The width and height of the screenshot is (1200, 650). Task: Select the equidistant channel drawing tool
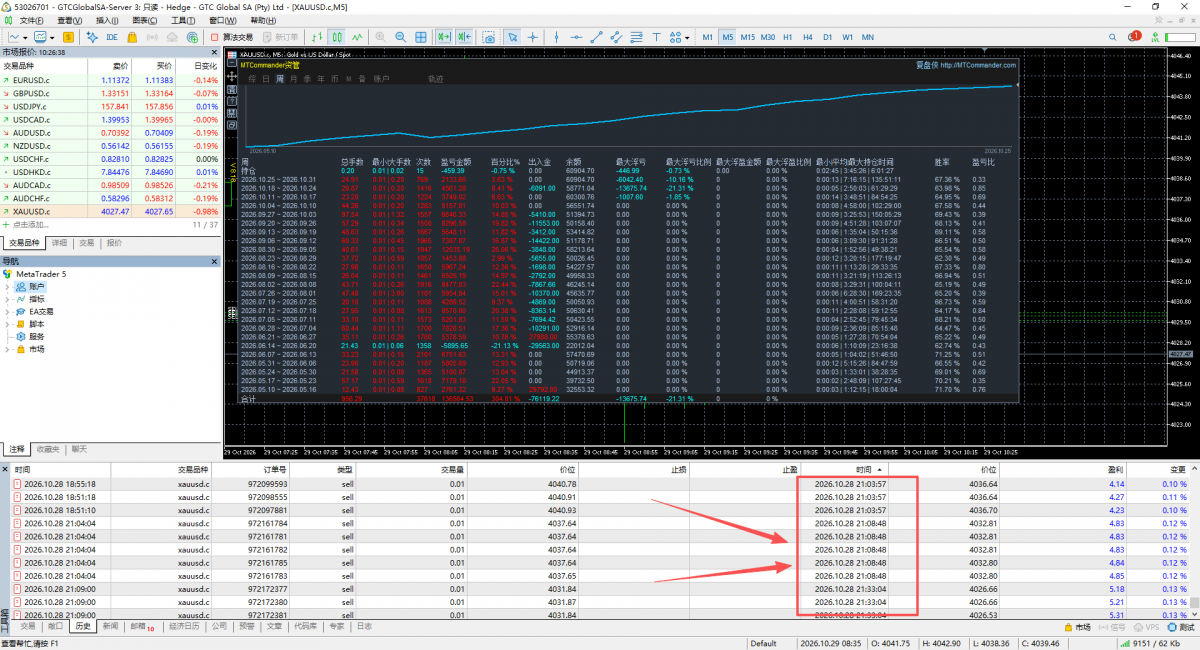point(616,37)
